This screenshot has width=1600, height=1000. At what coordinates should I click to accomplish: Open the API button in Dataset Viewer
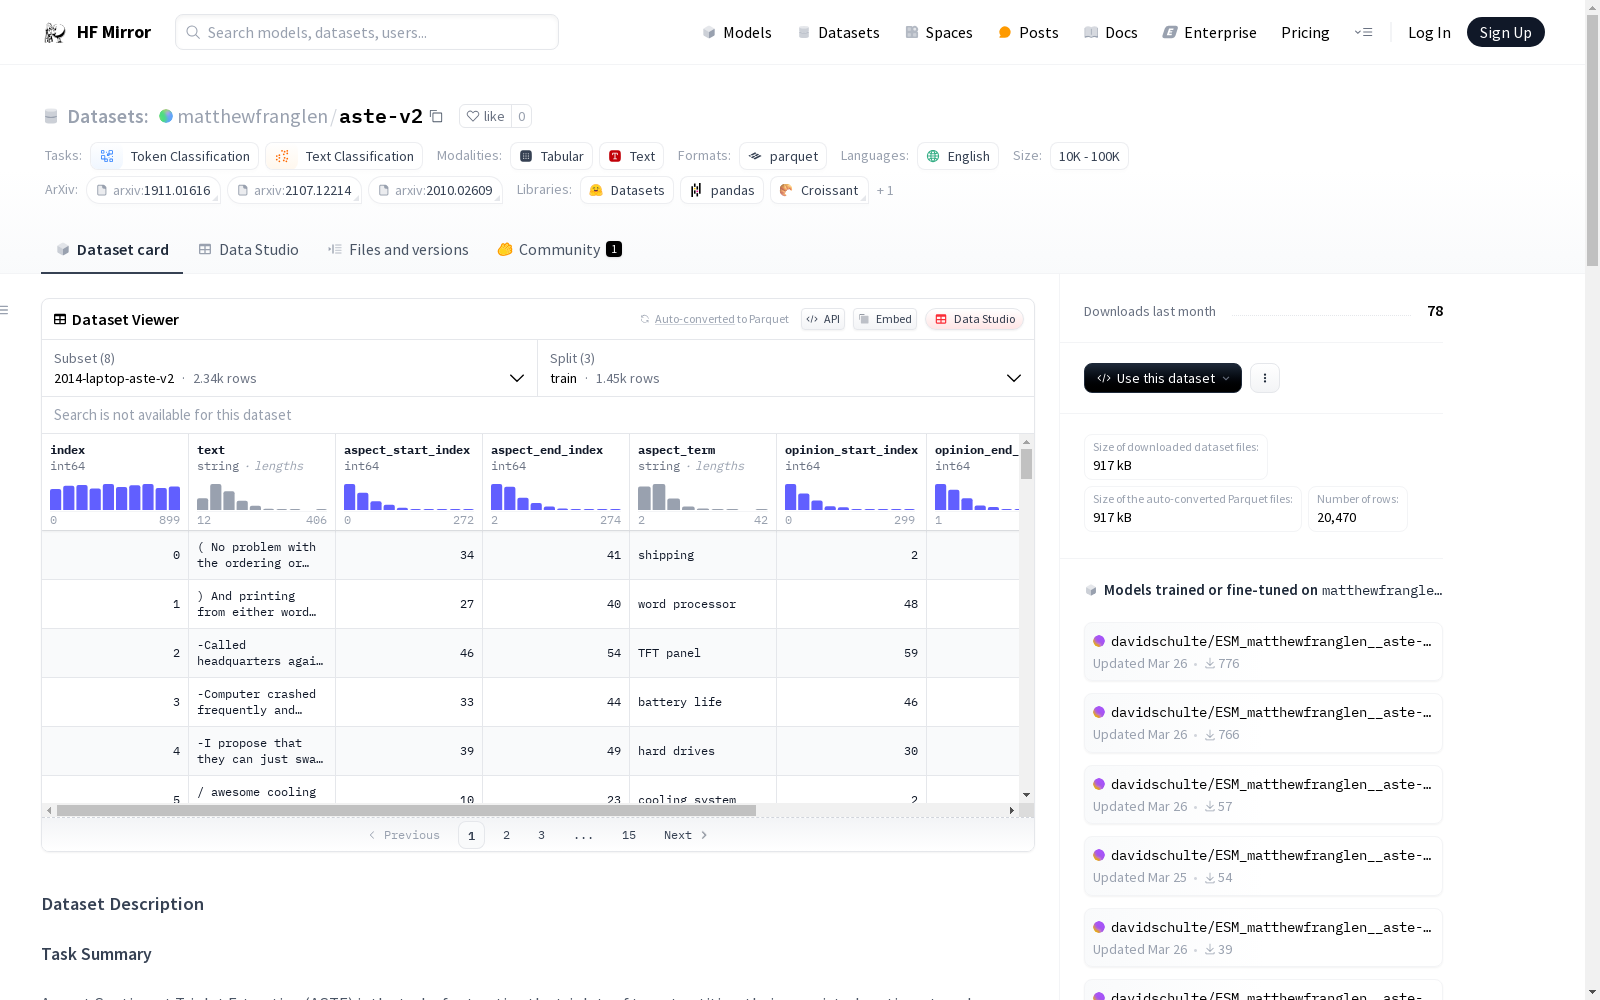pyautogui.click(x=823, y=319)
